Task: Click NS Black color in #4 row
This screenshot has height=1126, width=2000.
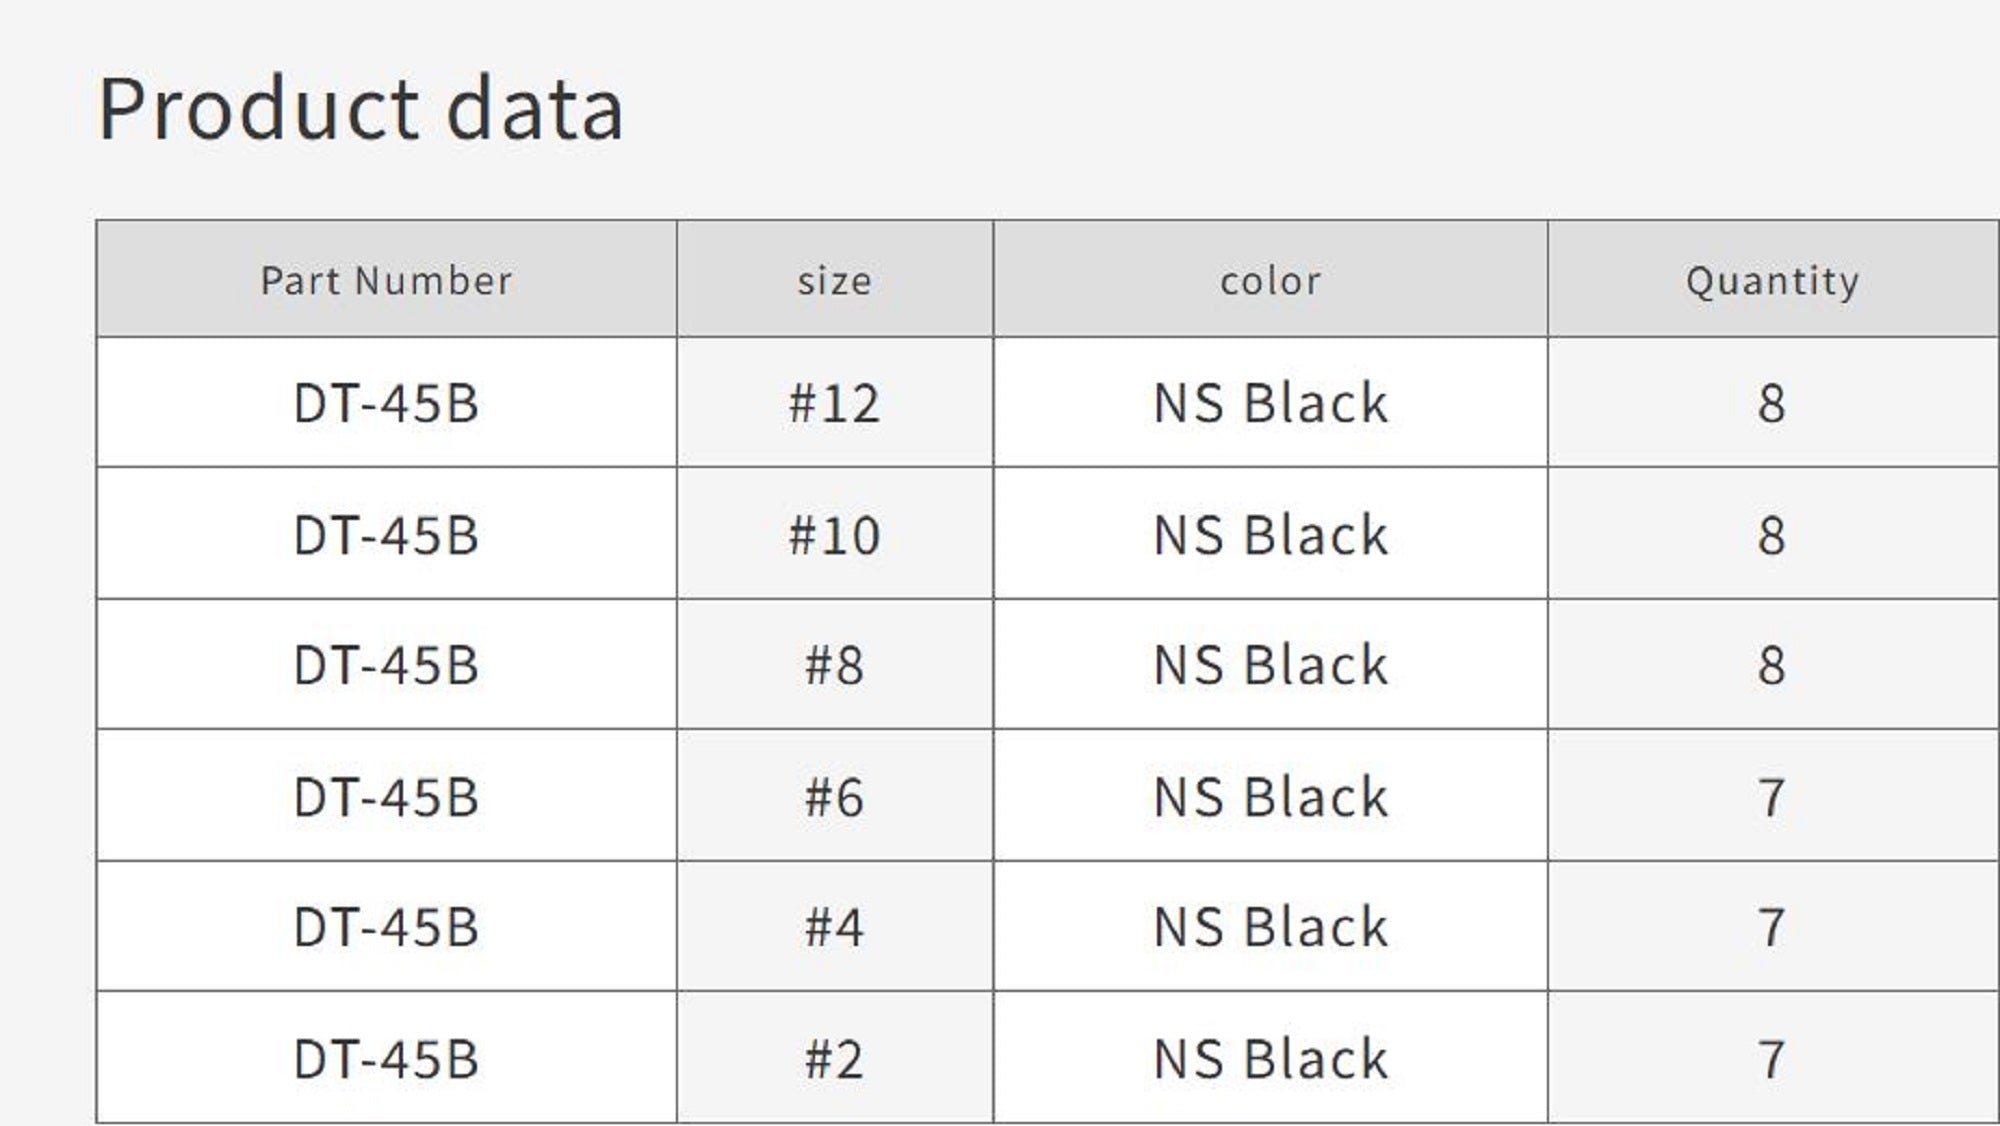Action: pyautogui.click(x=1270, y=927)
